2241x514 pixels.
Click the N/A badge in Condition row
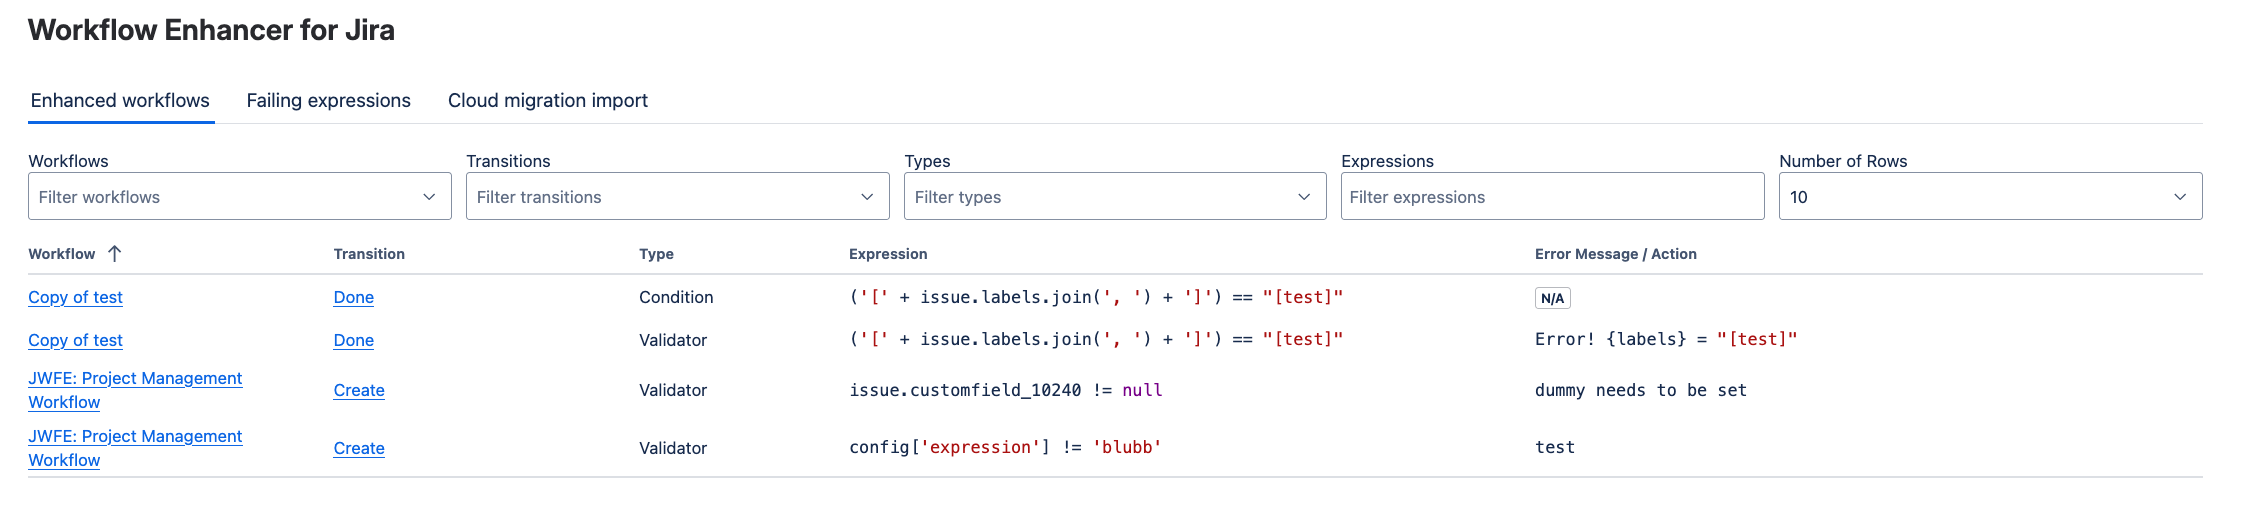1552,299
